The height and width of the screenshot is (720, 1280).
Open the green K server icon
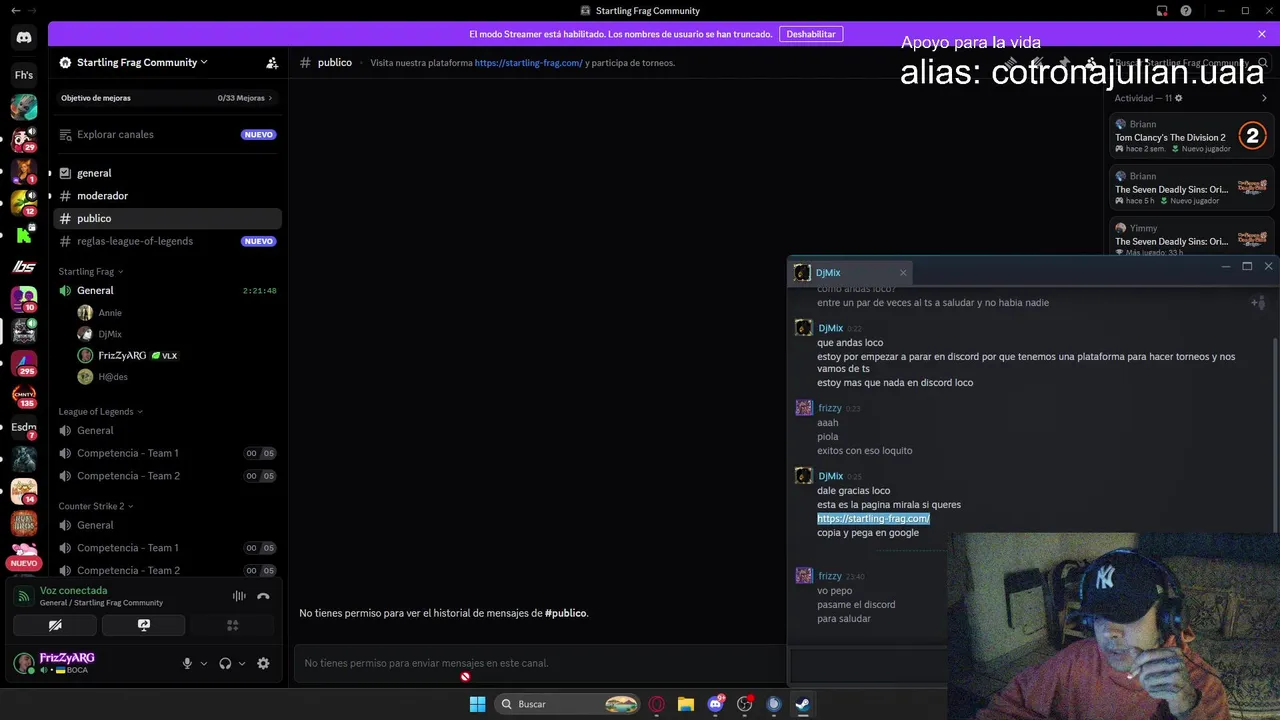[x=24, y=235]
